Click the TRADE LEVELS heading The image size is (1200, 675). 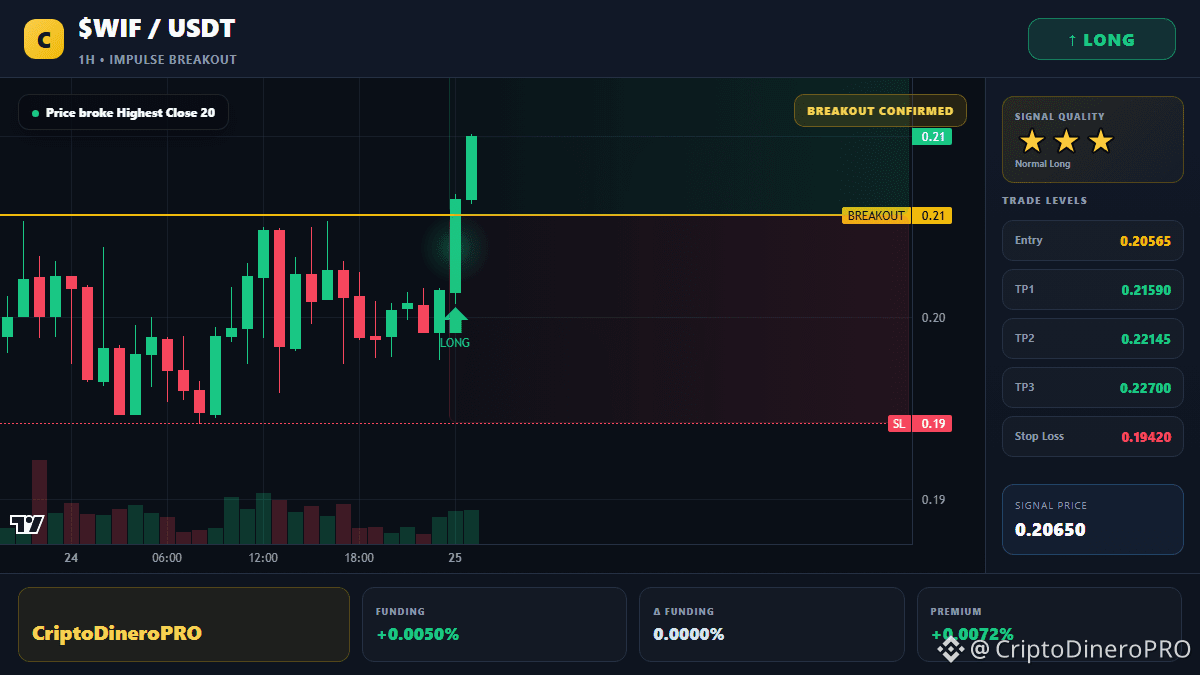(x=1044, y=201)
